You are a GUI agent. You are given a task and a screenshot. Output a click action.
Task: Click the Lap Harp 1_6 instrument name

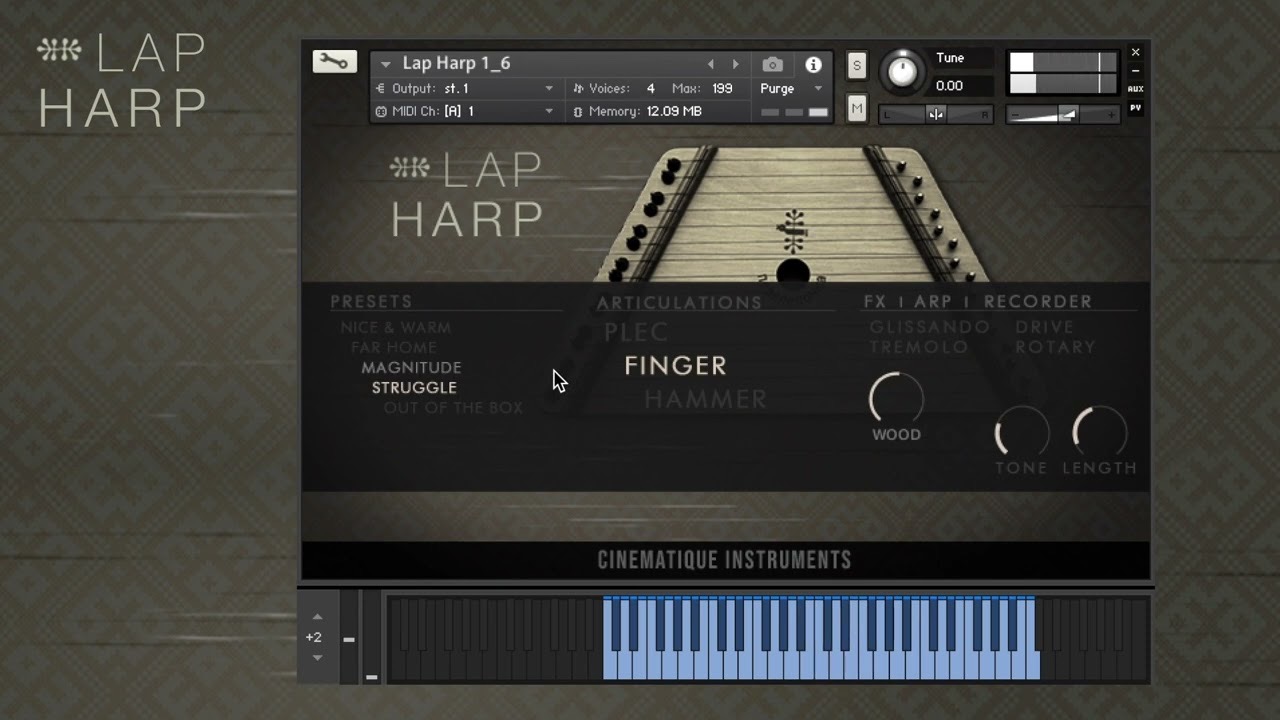[456, 63]
